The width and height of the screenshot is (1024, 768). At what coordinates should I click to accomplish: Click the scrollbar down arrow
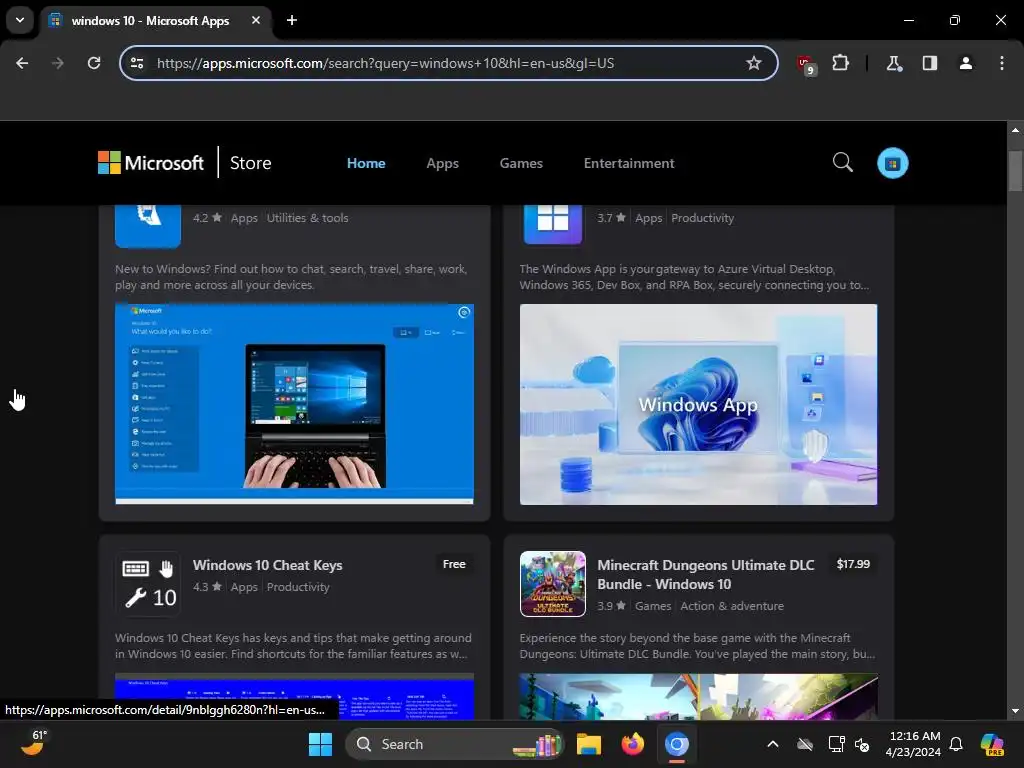(x=1015, y=711)
